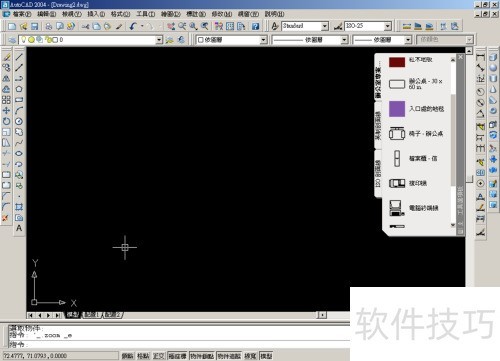The image size is (500, 361).
Task: Toggle 格點 grid display in status bar
Action: 143,356
